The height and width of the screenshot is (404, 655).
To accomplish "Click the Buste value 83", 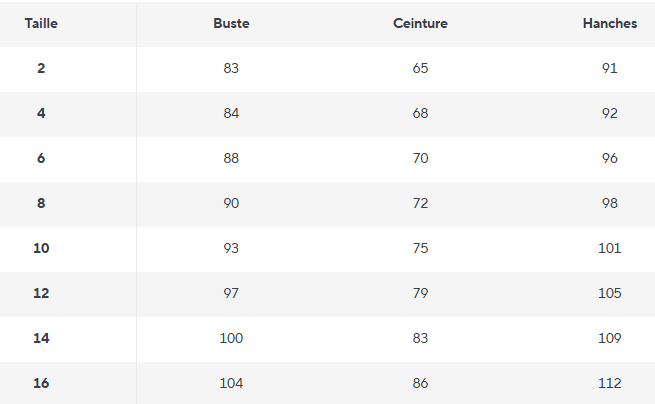I will tap(231, 68).
